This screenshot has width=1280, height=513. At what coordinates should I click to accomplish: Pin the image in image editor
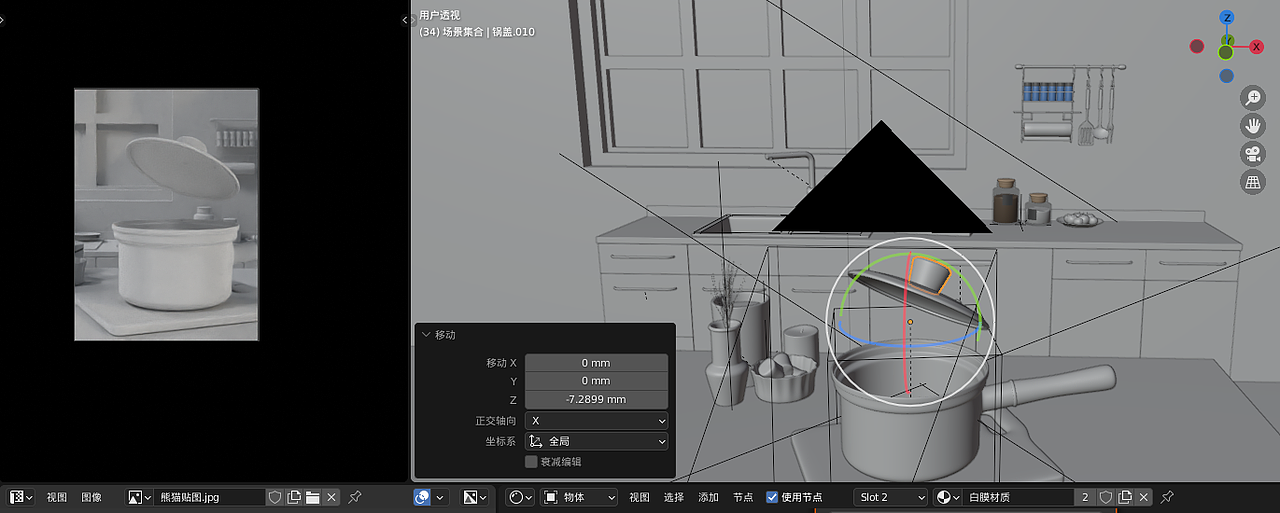pos(355,497)
